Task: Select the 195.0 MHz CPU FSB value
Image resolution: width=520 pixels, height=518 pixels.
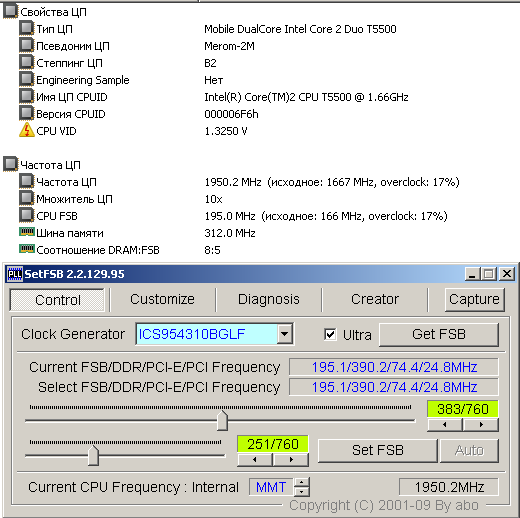Action: coord(326,216)
